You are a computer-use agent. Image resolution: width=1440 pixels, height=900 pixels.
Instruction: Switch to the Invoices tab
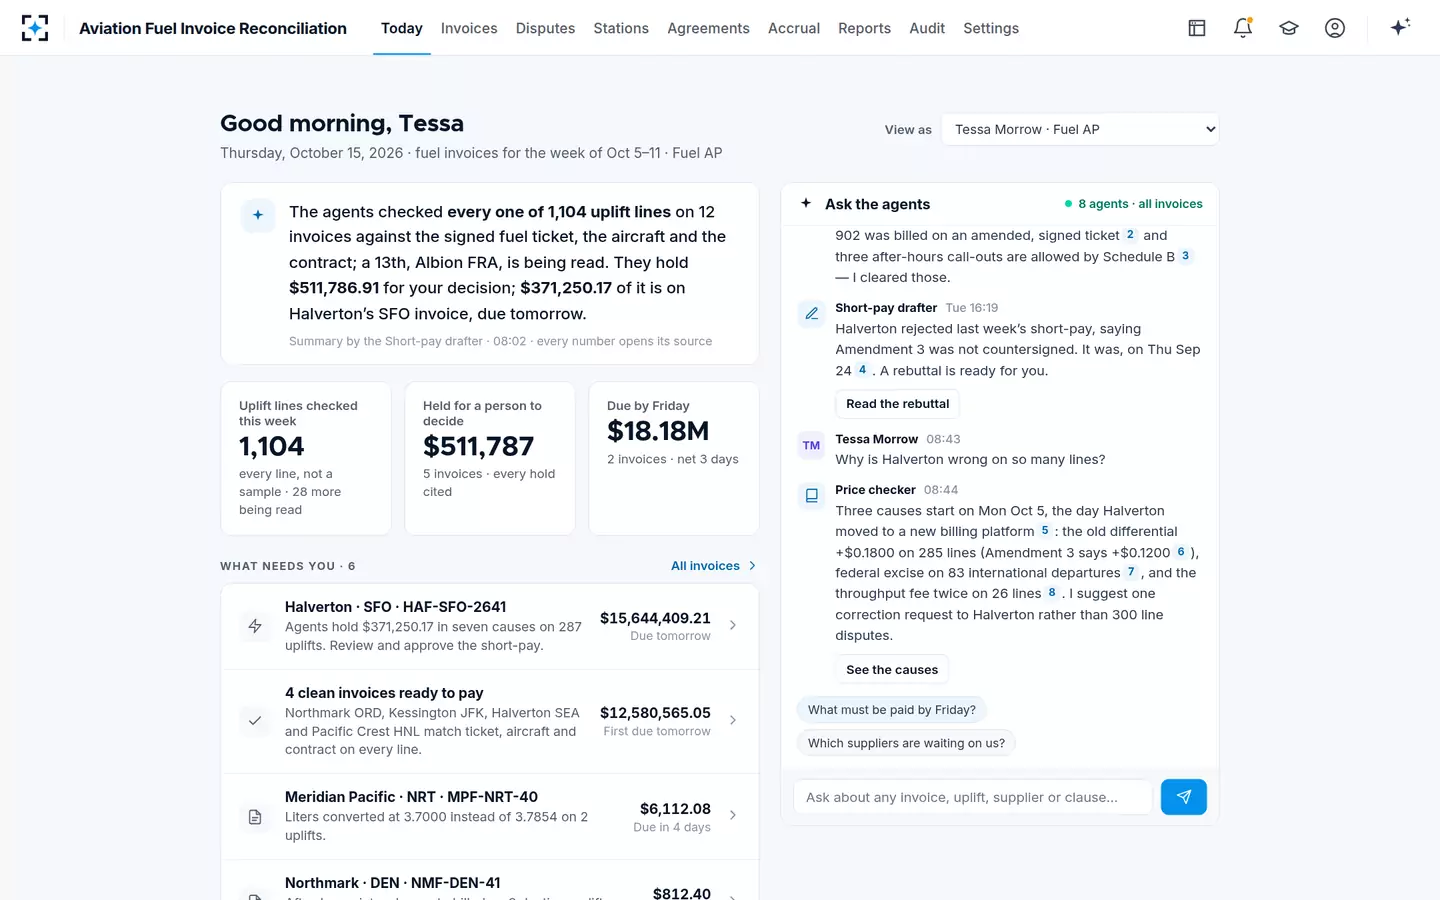coord(469,28)
